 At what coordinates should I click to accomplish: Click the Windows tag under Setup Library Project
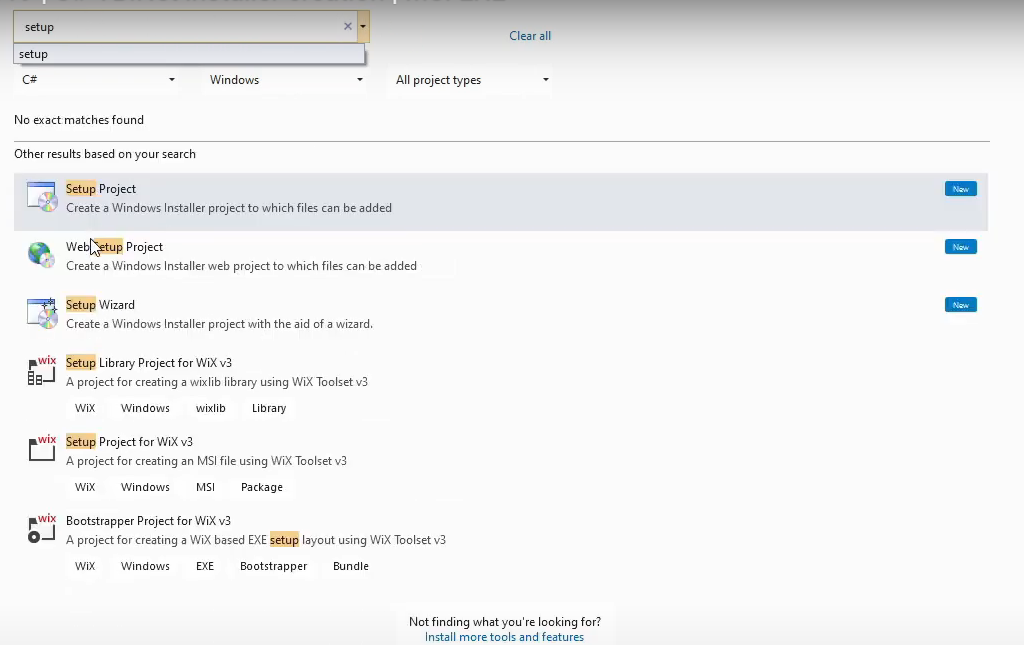click(x=145, y=408)
